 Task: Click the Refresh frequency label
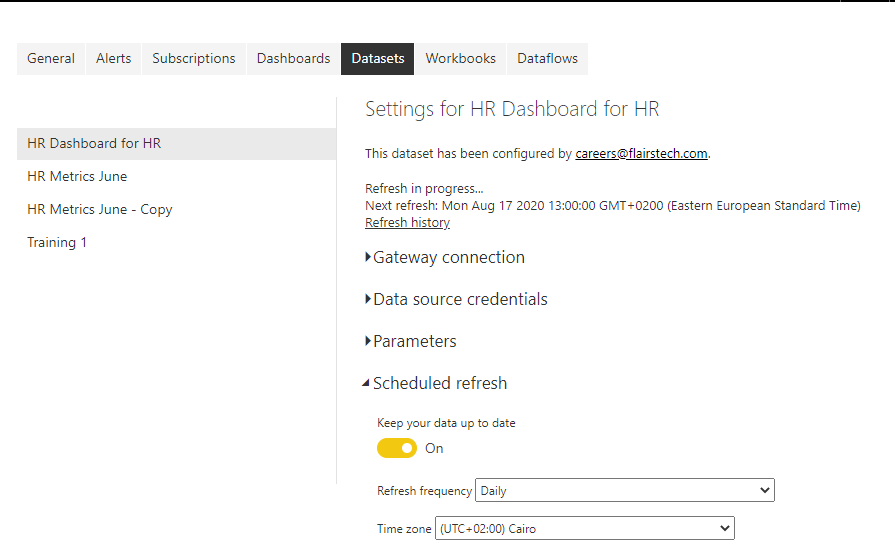coord(424,491)
